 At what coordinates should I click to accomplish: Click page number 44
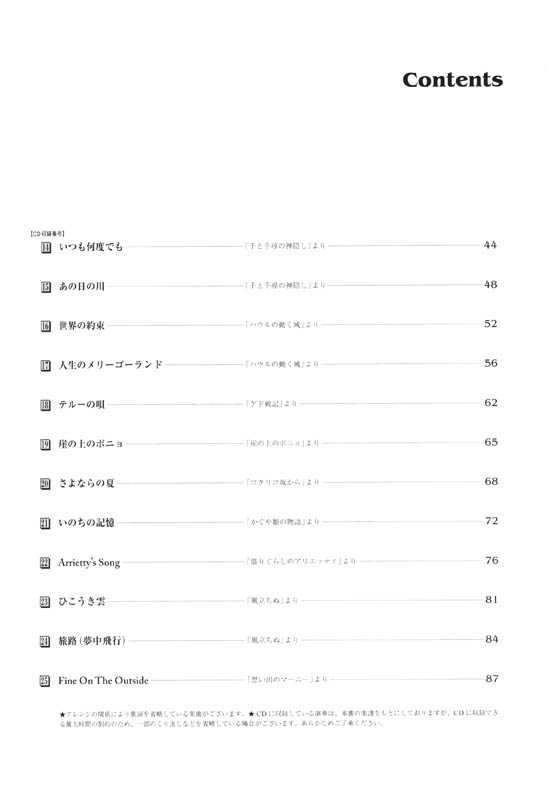[490, 245]
